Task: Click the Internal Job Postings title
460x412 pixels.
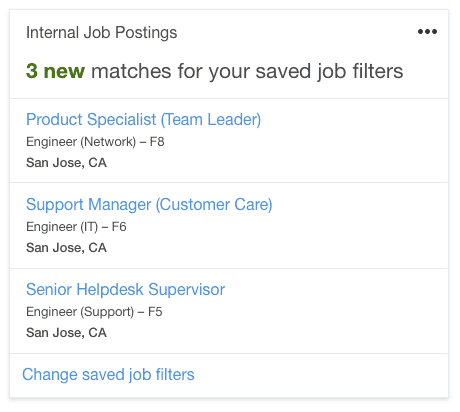Action: click(x=102, y=33)
